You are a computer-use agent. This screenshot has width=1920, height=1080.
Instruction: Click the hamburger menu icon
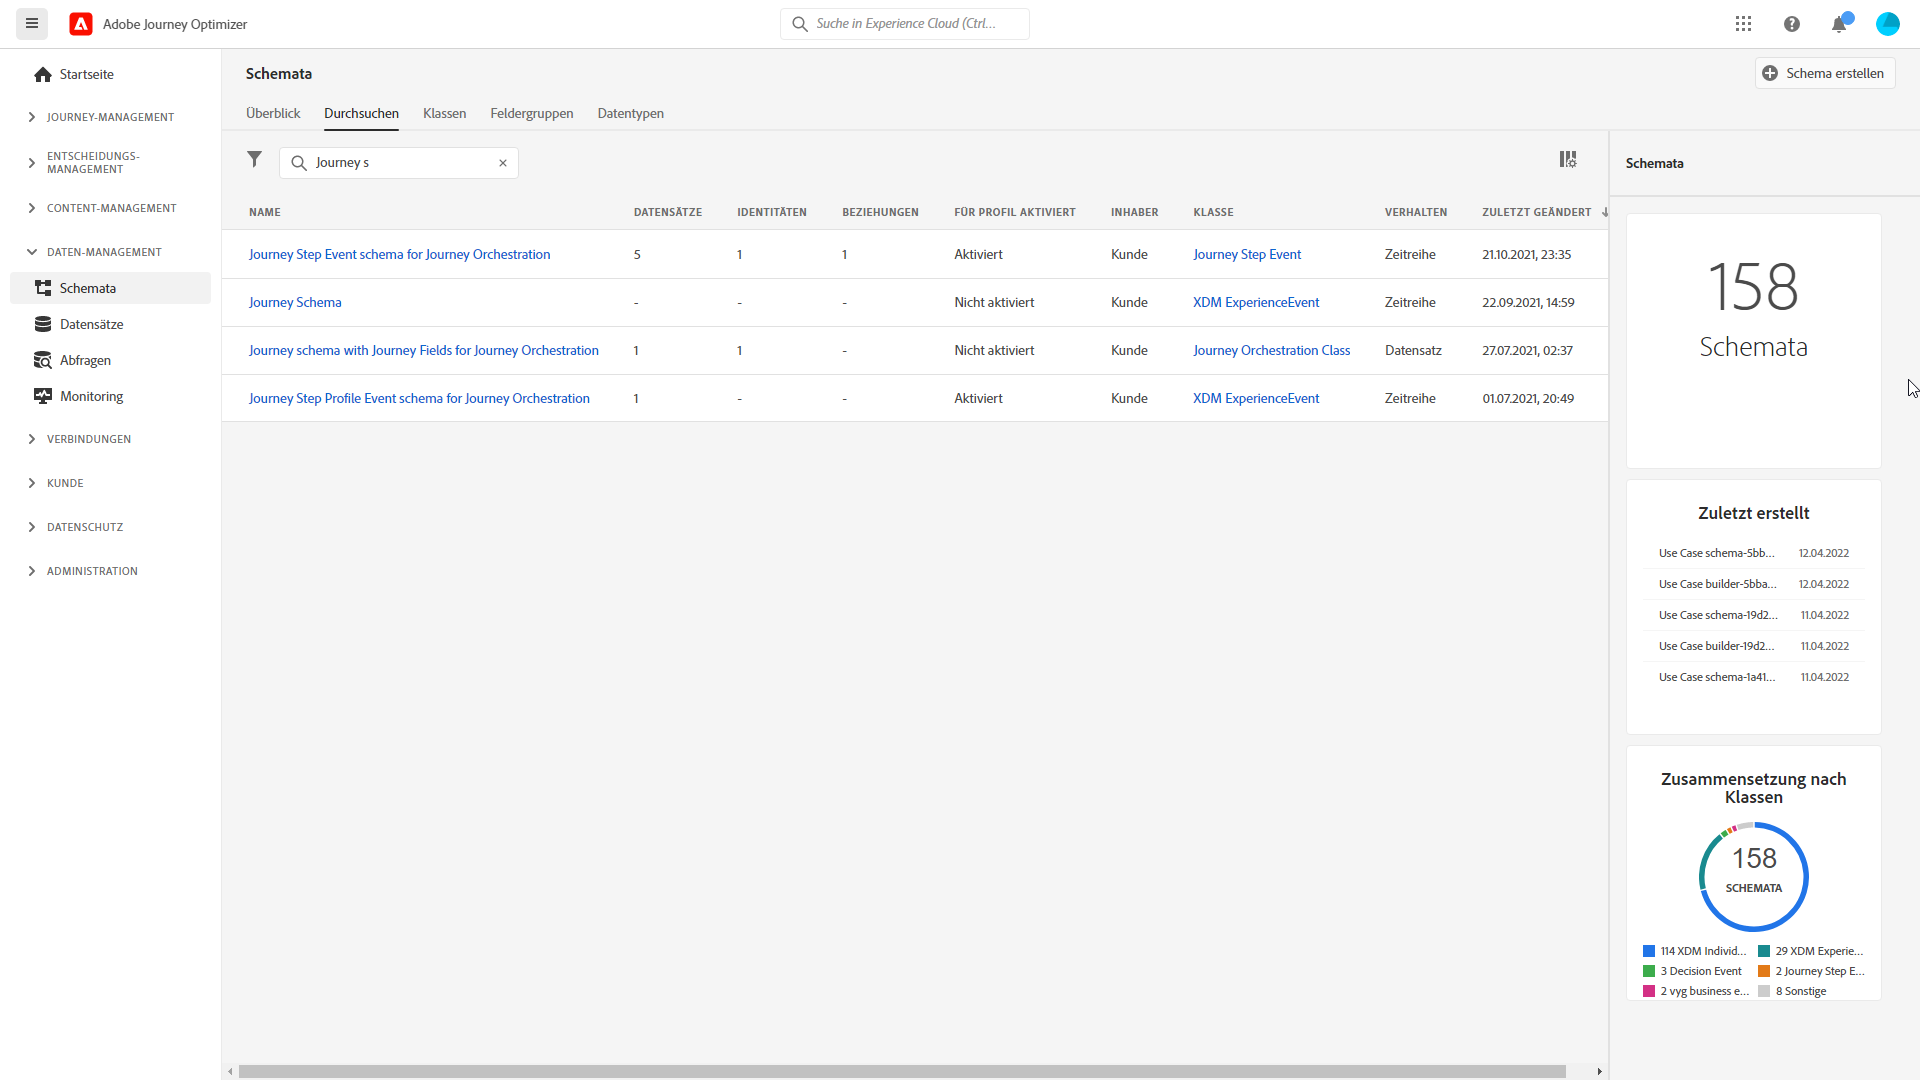(32, 24)
